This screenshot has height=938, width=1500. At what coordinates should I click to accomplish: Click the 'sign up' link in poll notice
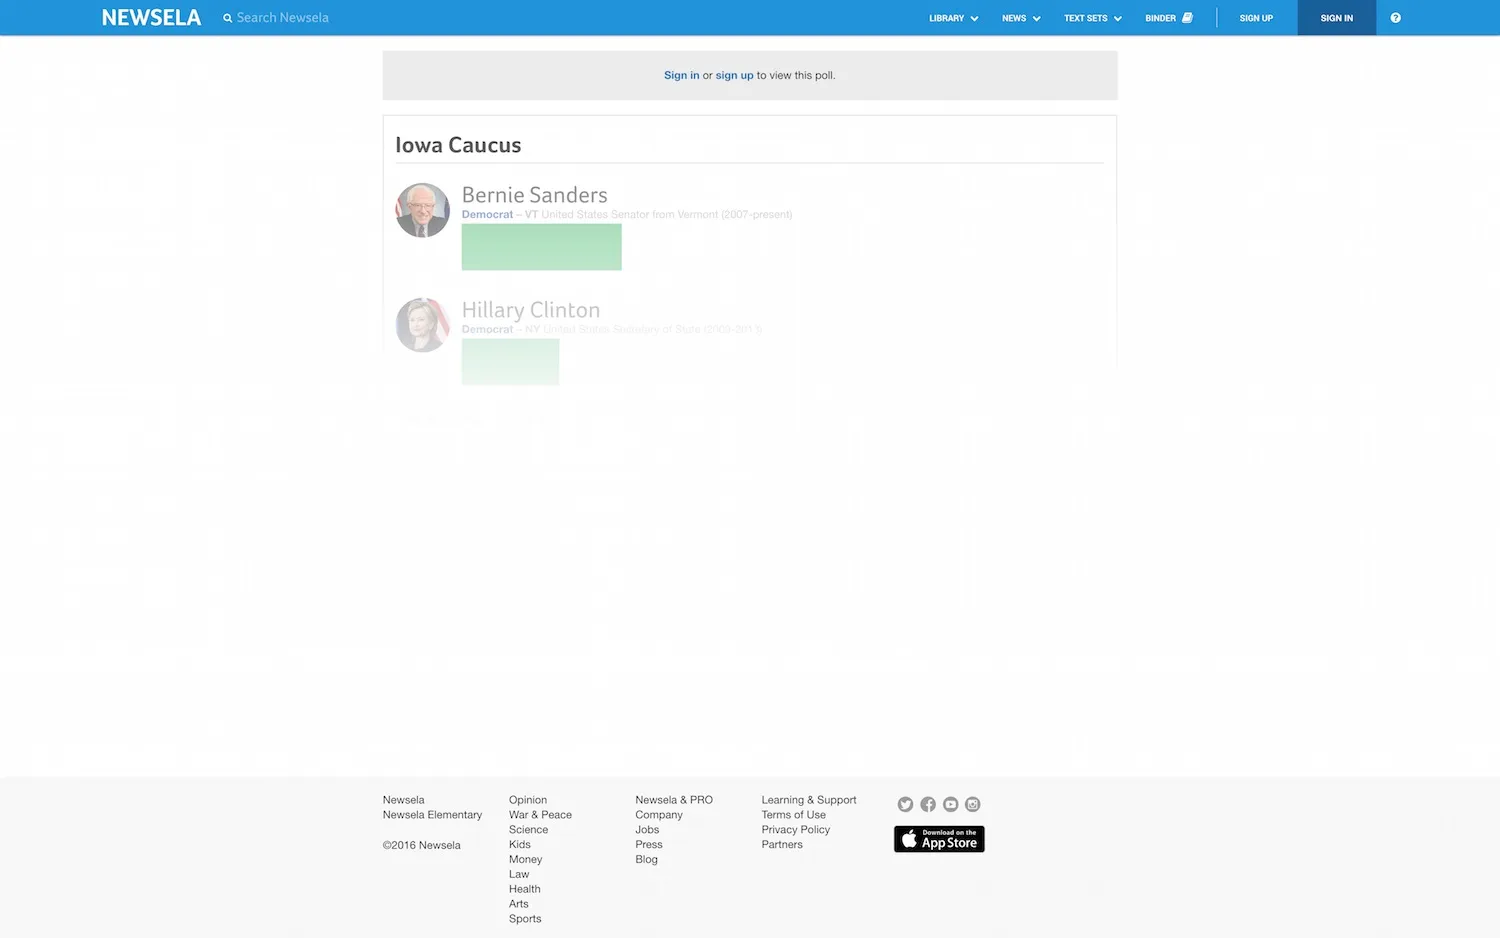pyautogui.click(x=734, y=76)
